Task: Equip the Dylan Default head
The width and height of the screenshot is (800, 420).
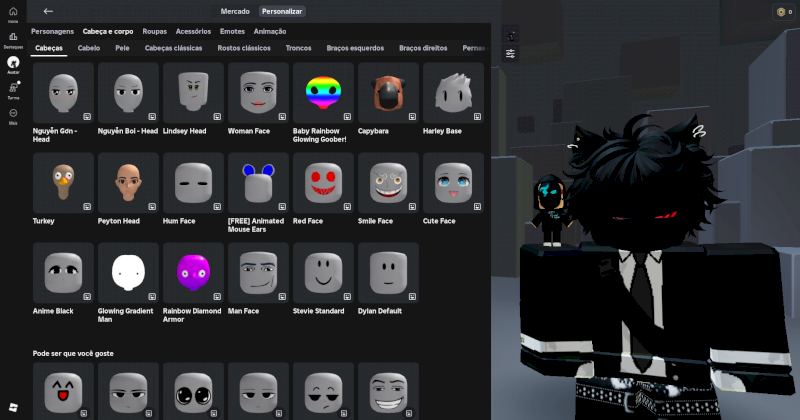Action: point(388,273)
